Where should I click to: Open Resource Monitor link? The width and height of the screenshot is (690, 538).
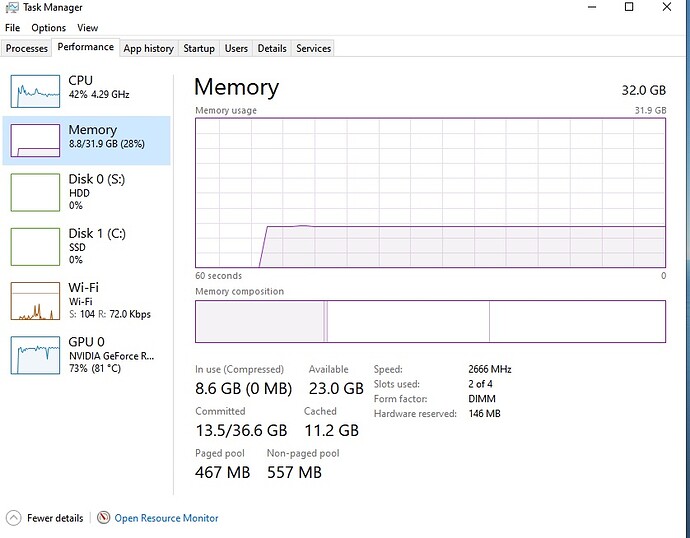coord(166,518)
